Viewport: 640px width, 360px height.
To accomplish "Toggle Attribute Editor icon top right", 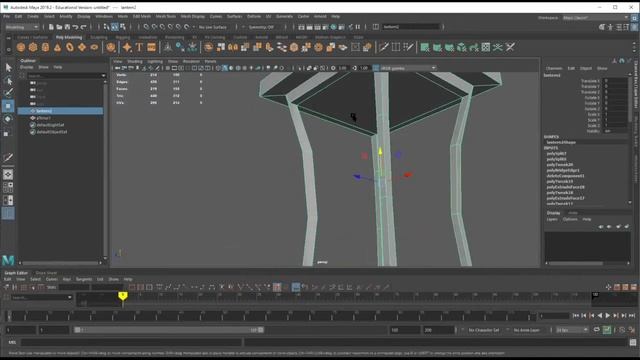I will pyautogui.click(x=618, y=27).
